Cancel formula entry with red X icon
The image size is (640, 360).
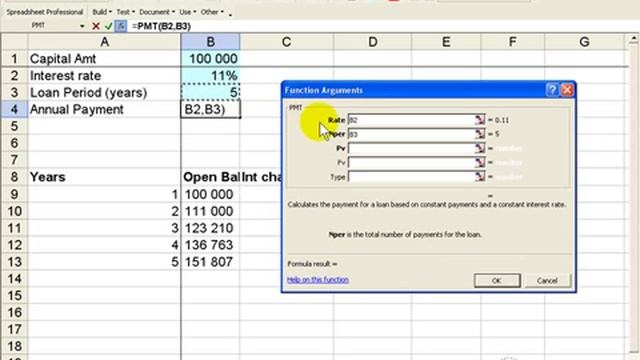pyautogui.click(x=96, y=26)
